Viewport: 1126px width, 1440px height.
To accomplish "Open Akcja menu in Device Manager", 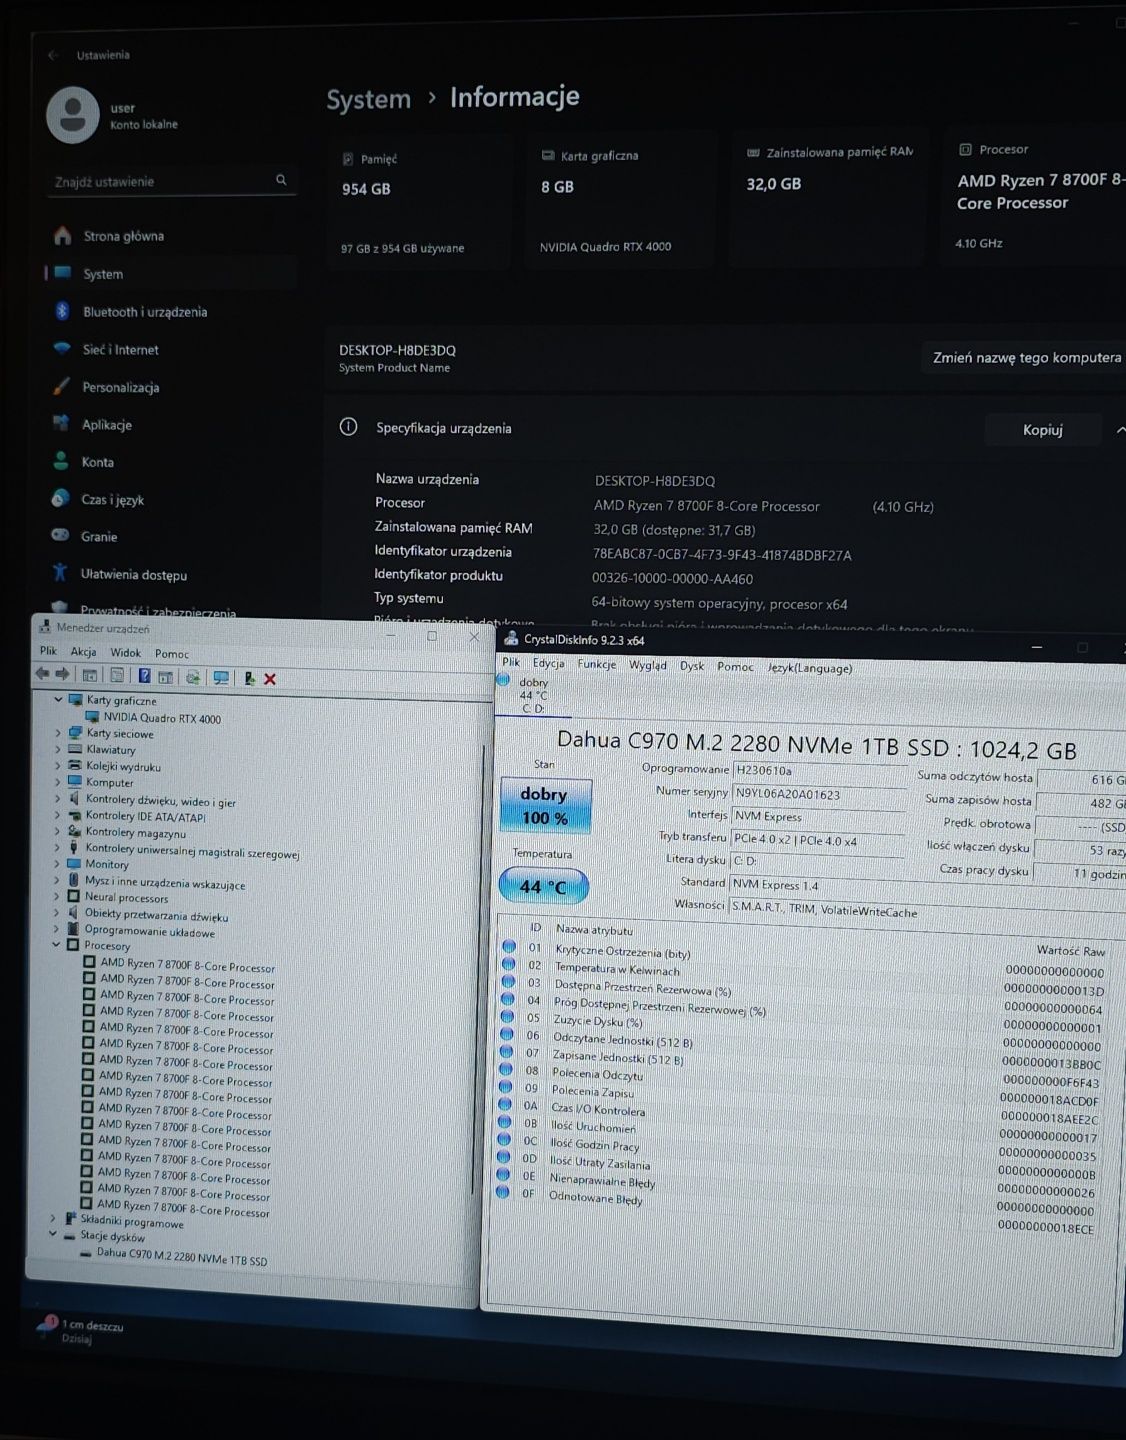I will (x=83, y=652).
